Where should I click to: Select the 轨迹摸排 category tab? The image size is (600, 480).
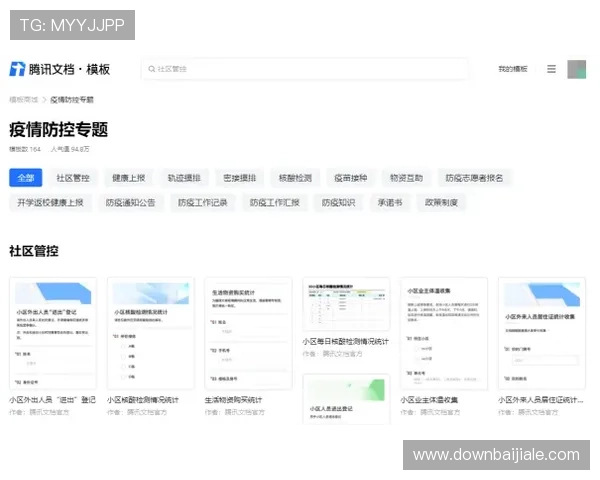(x=184, y=178)
